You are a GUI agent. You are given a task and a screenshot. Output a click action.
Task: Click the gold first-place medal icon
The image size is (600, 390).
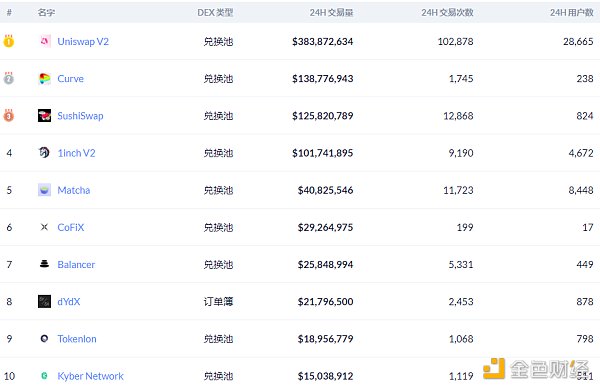pyautogui.click(x=9, y=41)
